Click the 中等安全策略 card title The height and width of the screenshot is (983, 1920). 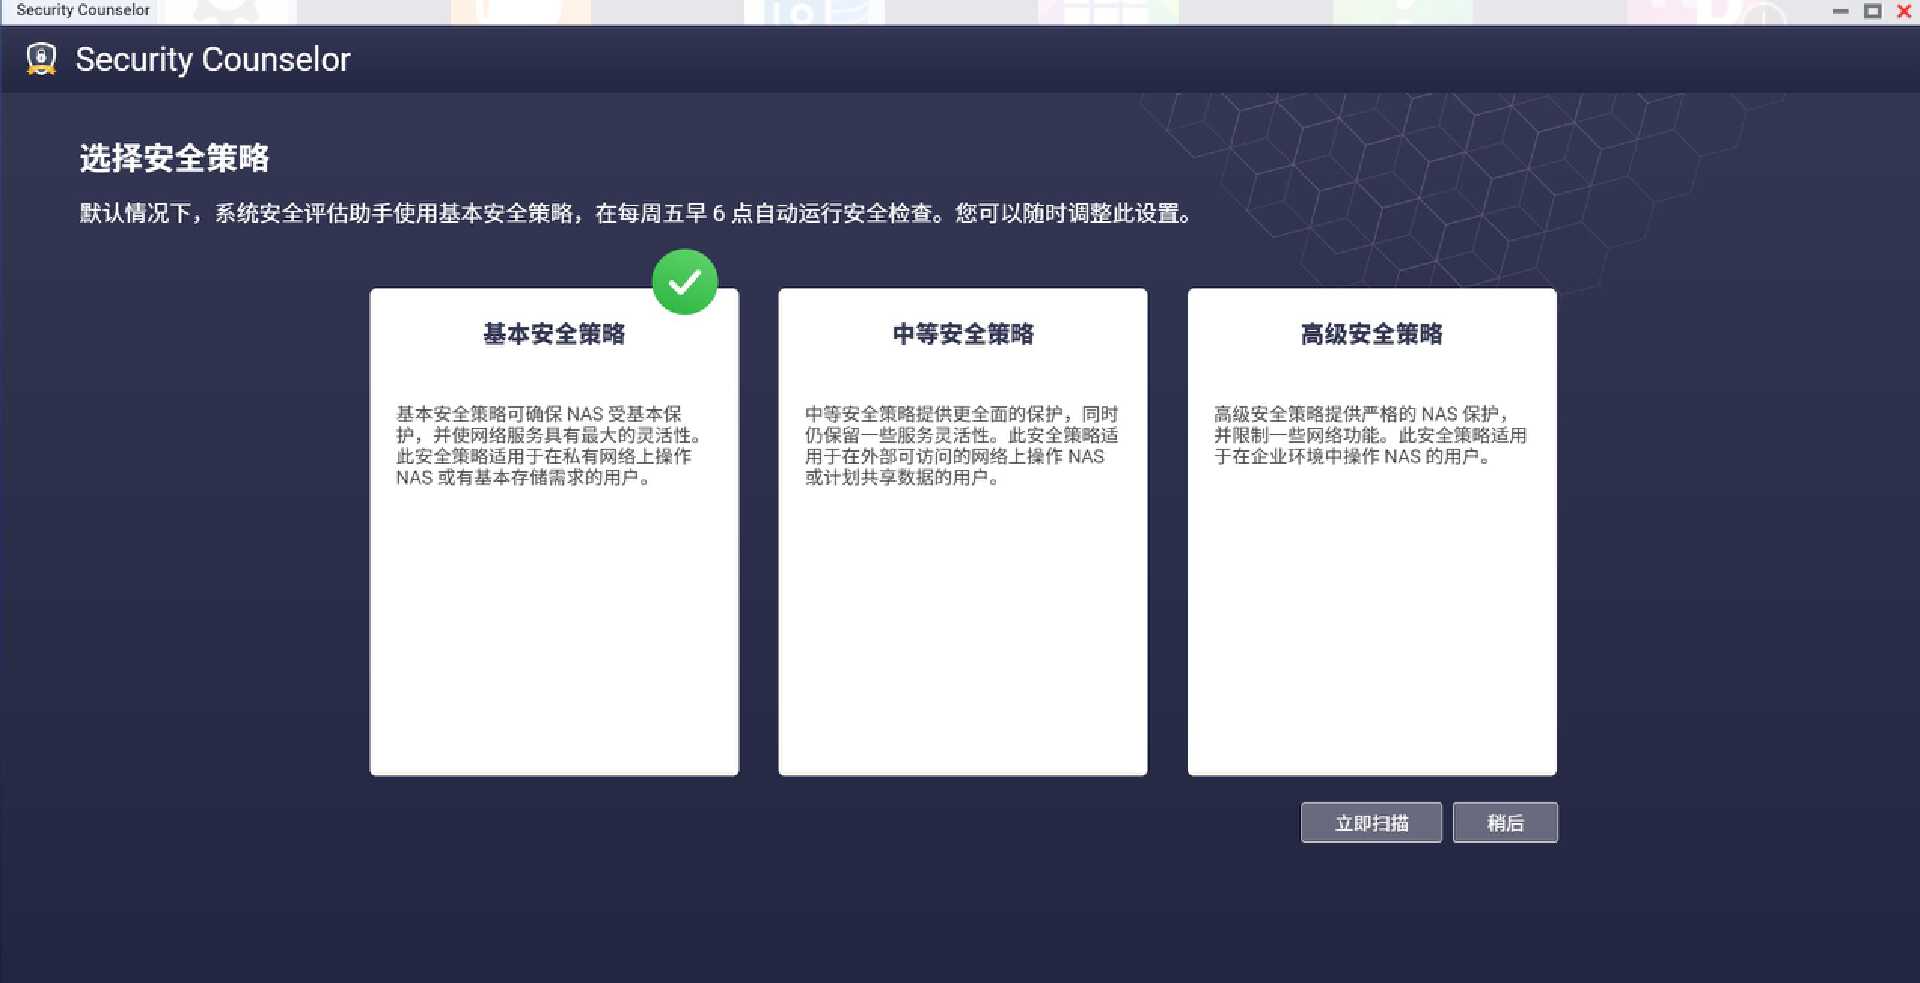[x=962, y=334]
